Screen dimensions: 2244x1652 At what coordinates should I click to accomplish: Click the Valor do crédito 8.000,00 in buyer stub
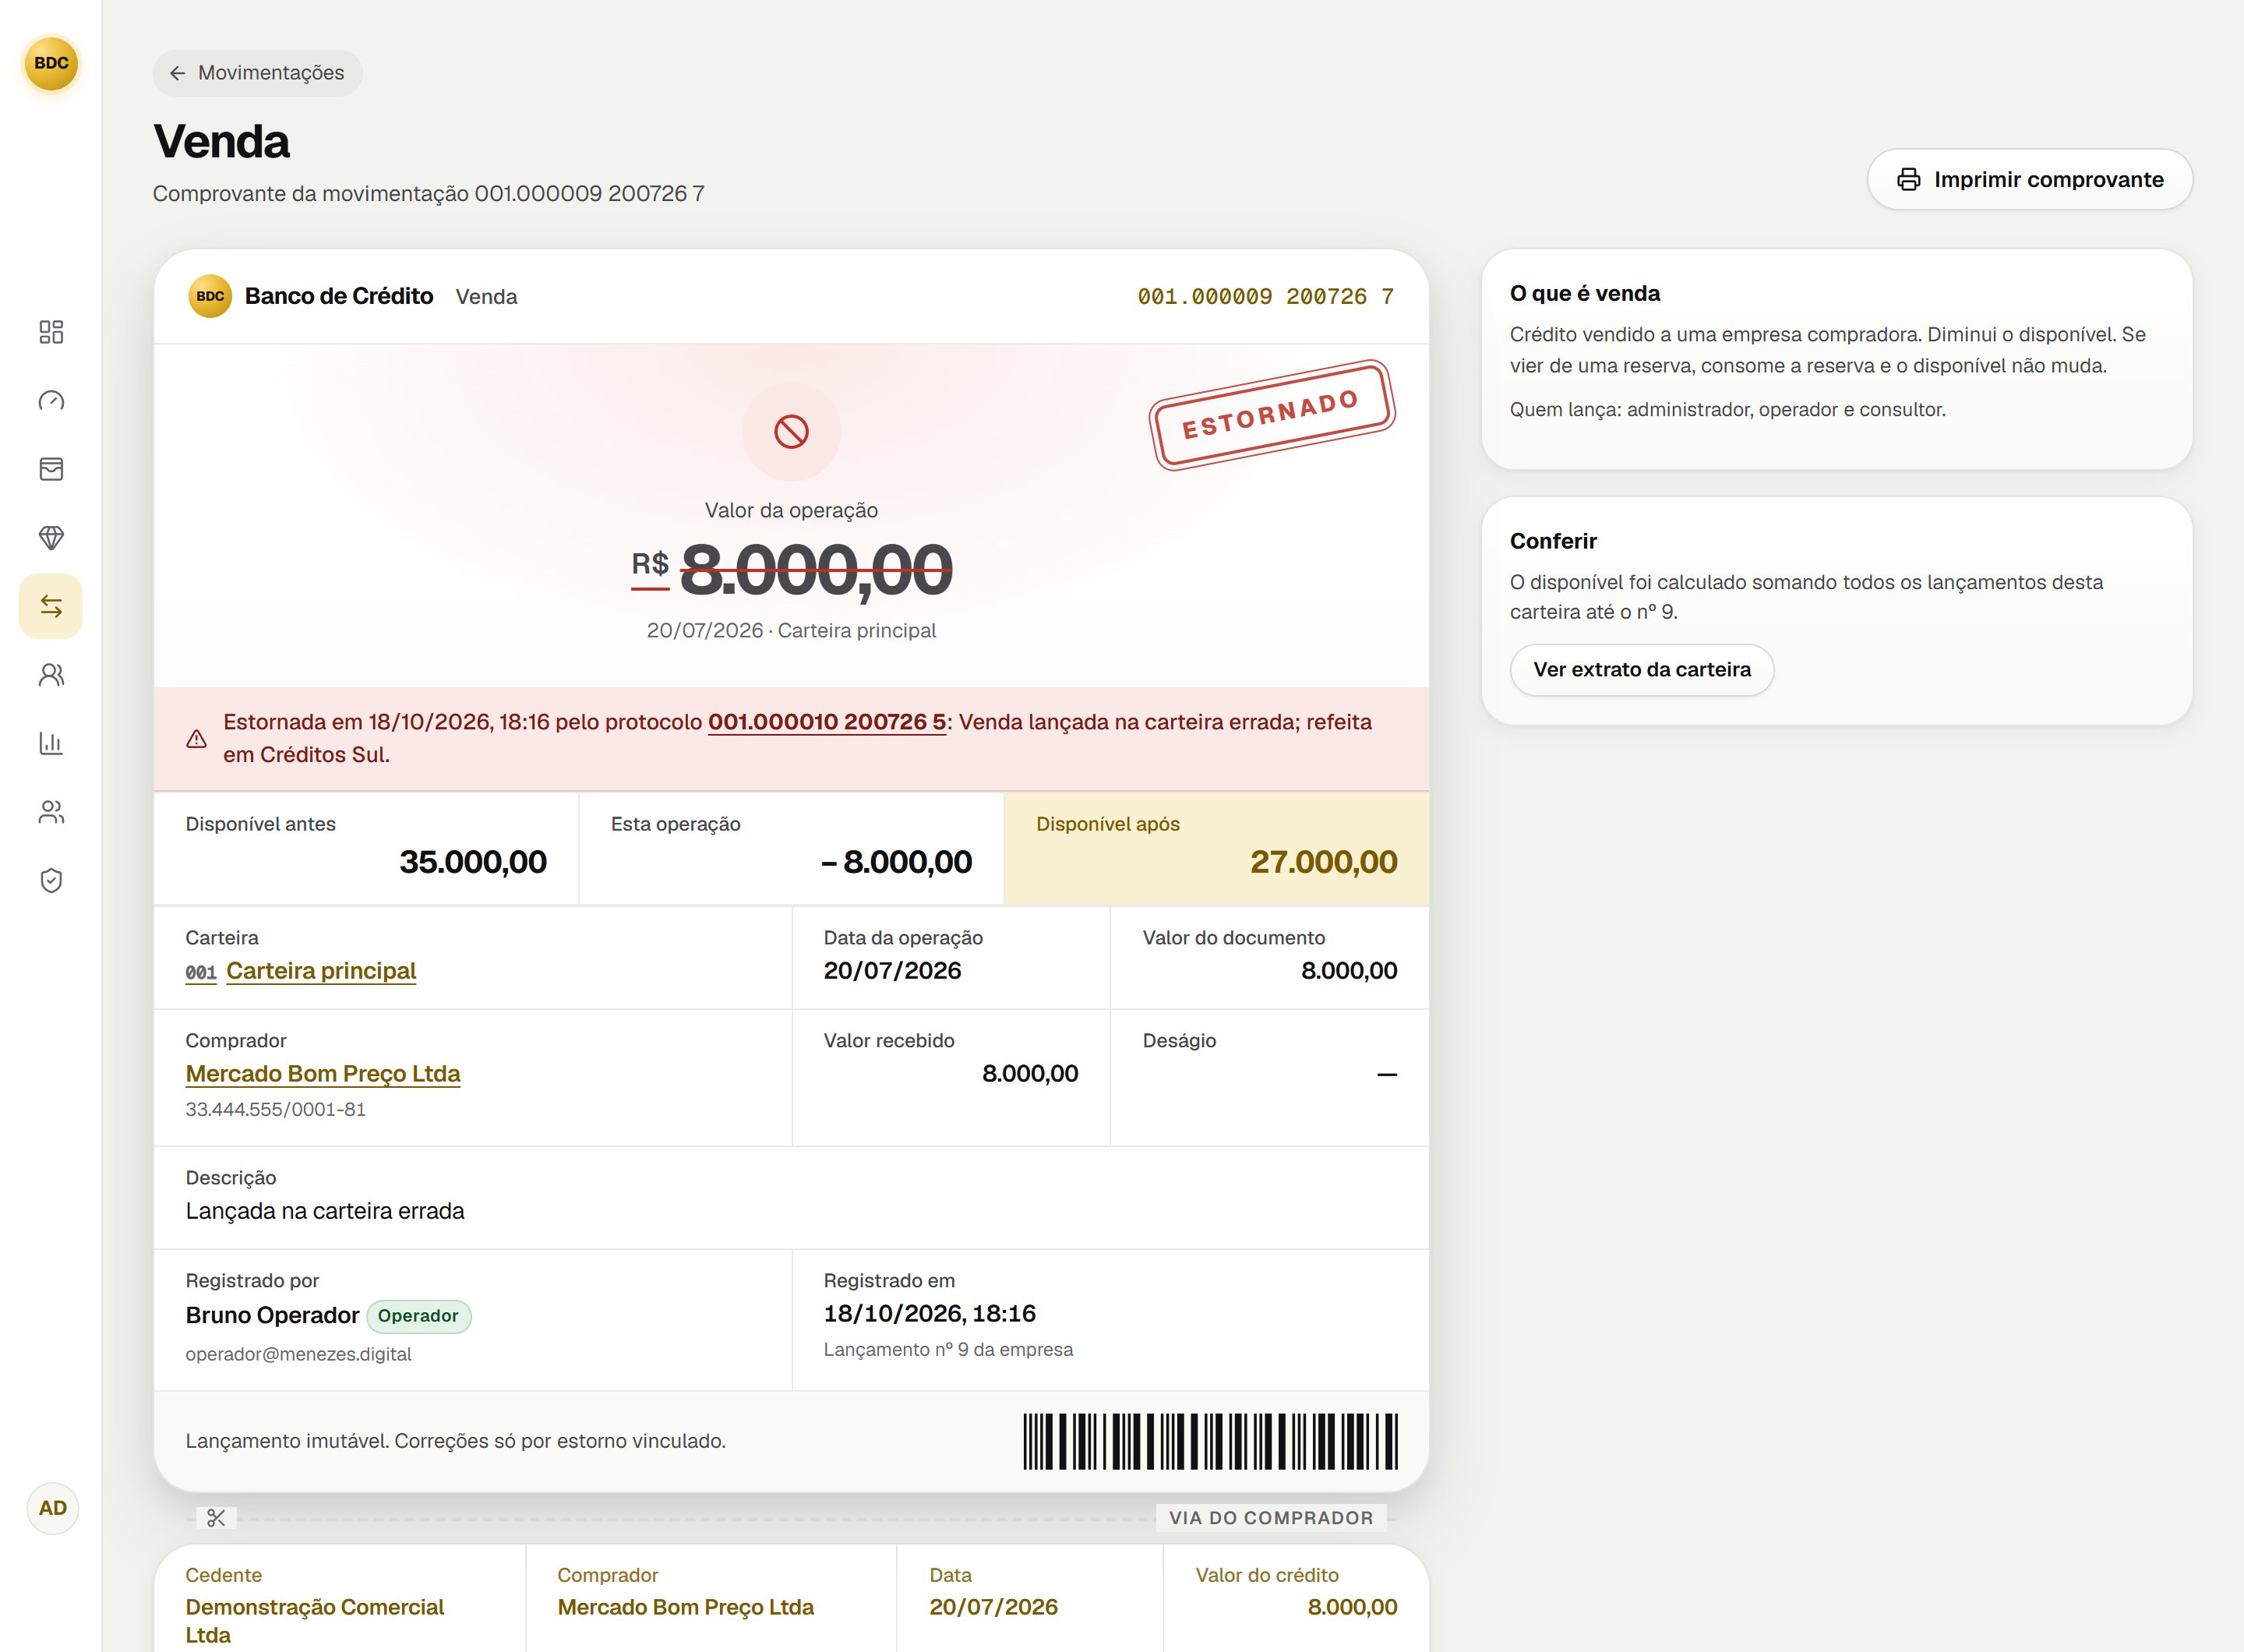[1352, 1607]
